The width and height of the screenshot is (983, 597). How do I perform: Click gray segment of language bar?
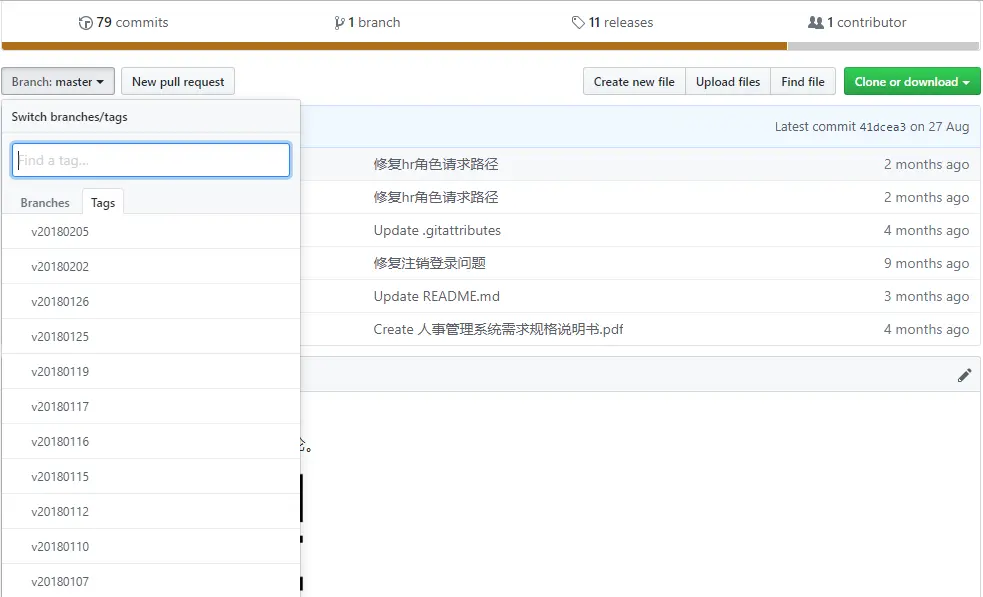(883, 46)
